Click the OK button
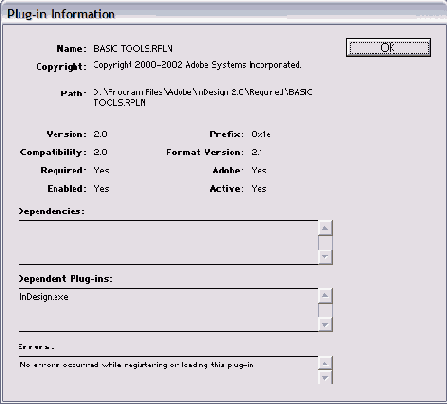This screenshot has width=447, height=404. (388, 47)
